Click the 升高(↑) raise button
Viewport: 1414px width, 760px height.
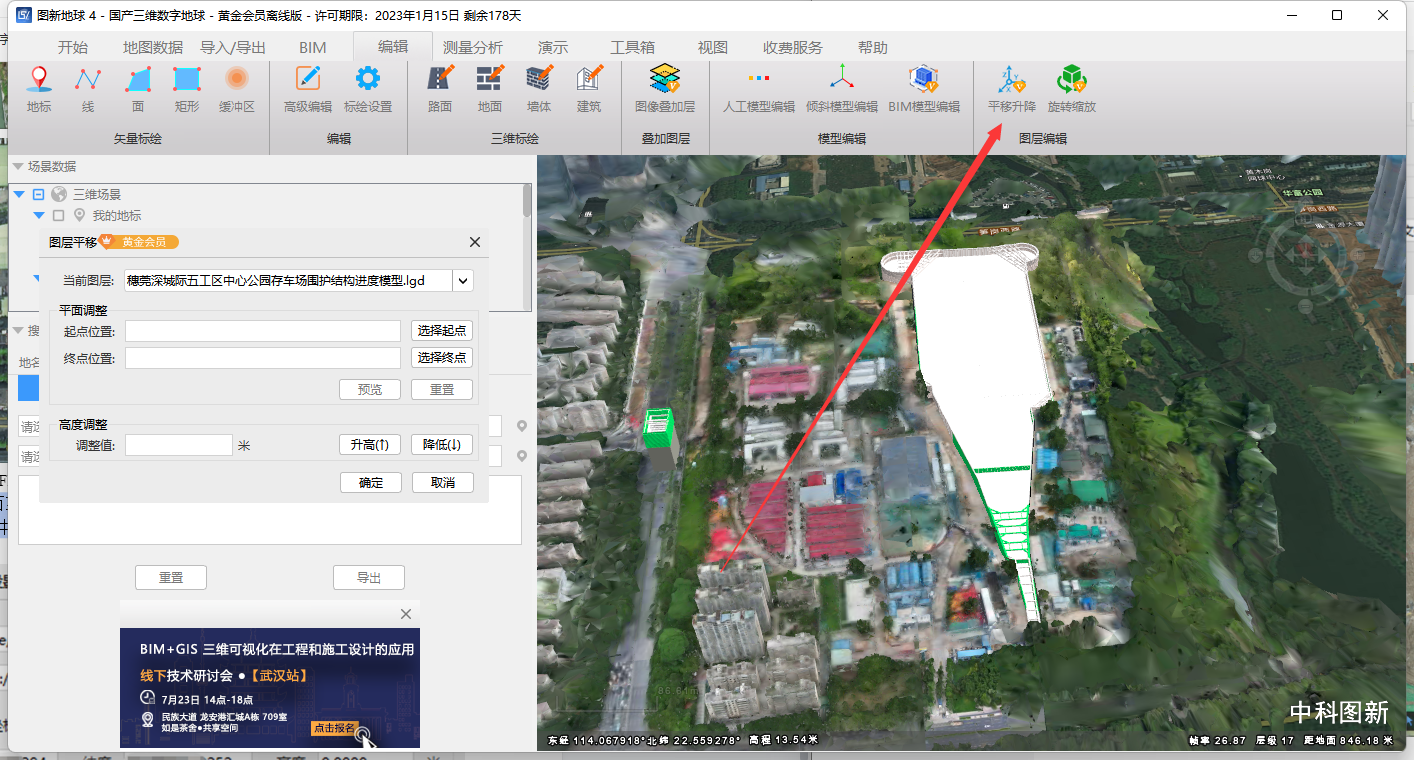tap(370, 445)
